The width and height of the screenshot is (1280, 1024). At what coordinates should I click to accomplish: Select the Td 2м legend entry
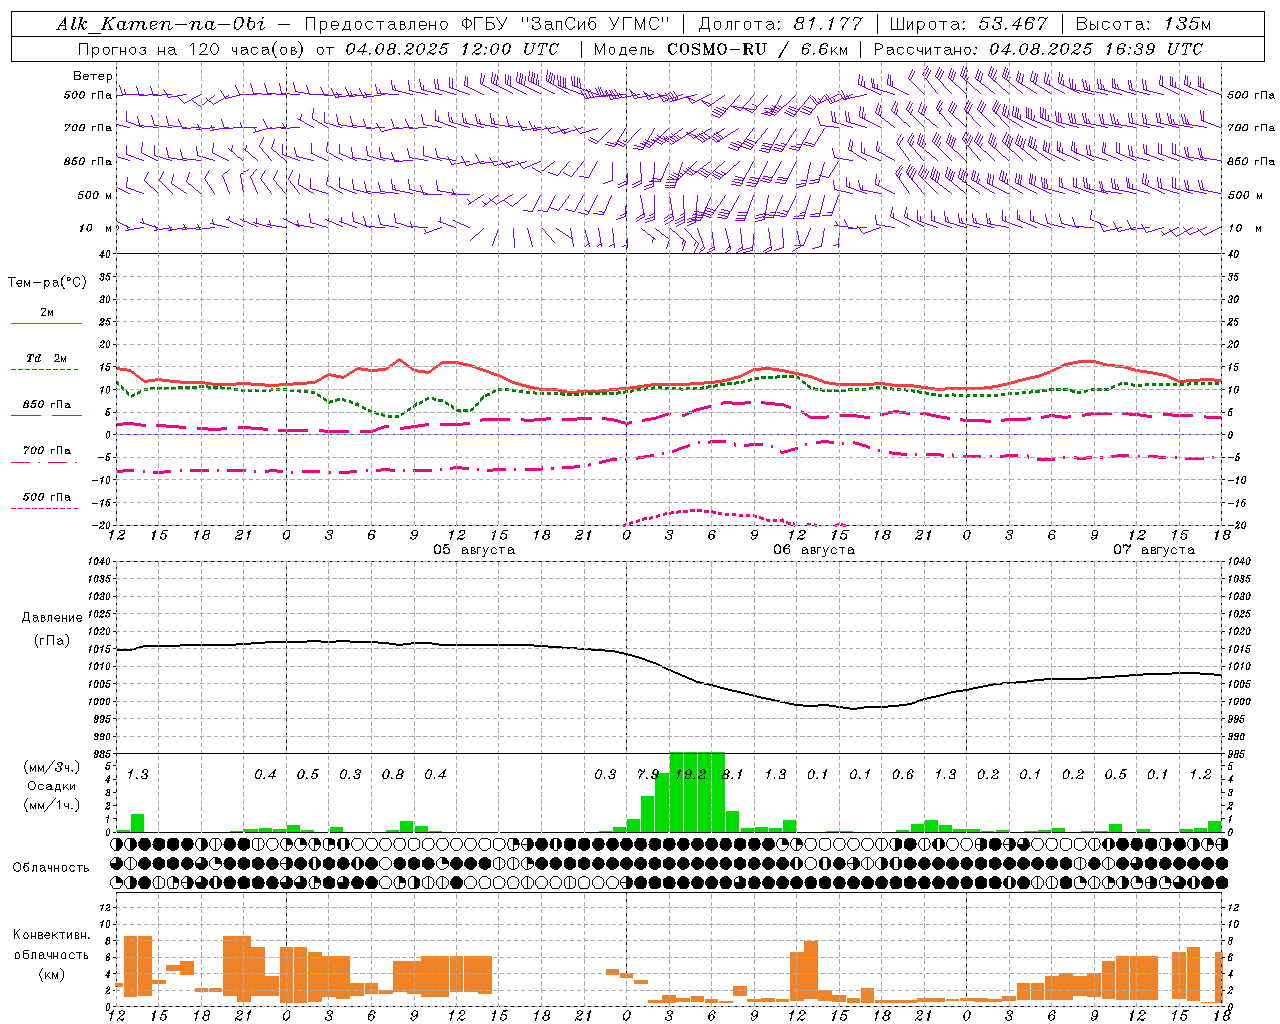pos(47,358)
